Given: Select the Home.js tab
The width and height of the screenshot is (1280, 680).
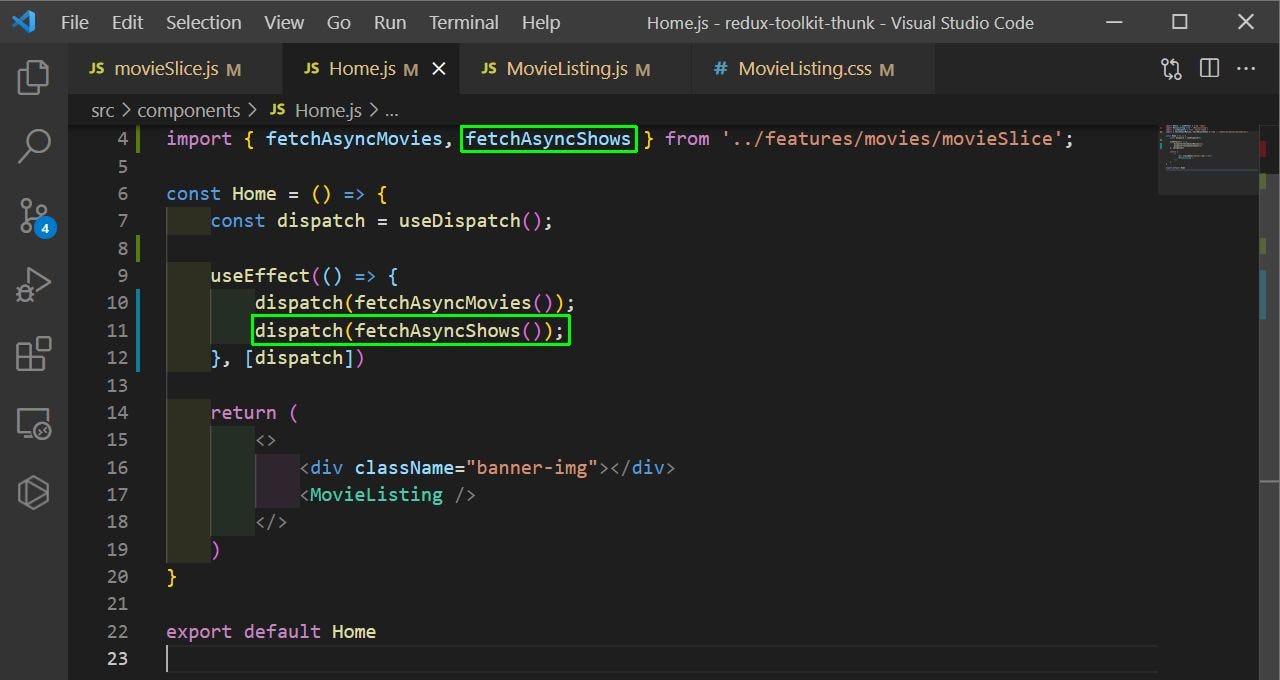Looking at the screenshot, I should tap(371, 69).
